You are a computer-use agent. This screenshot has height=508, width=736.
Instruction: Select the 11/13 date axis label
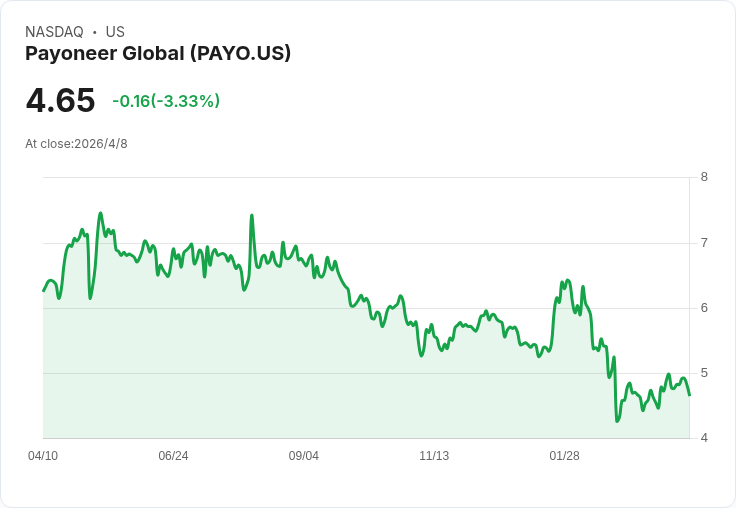click(434, 456)
